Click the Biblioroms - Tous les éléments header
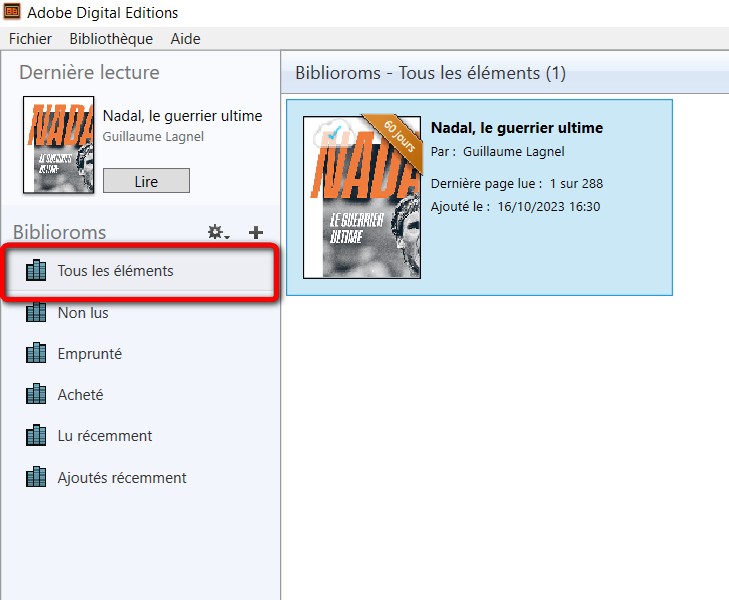 tap(430, 74)
